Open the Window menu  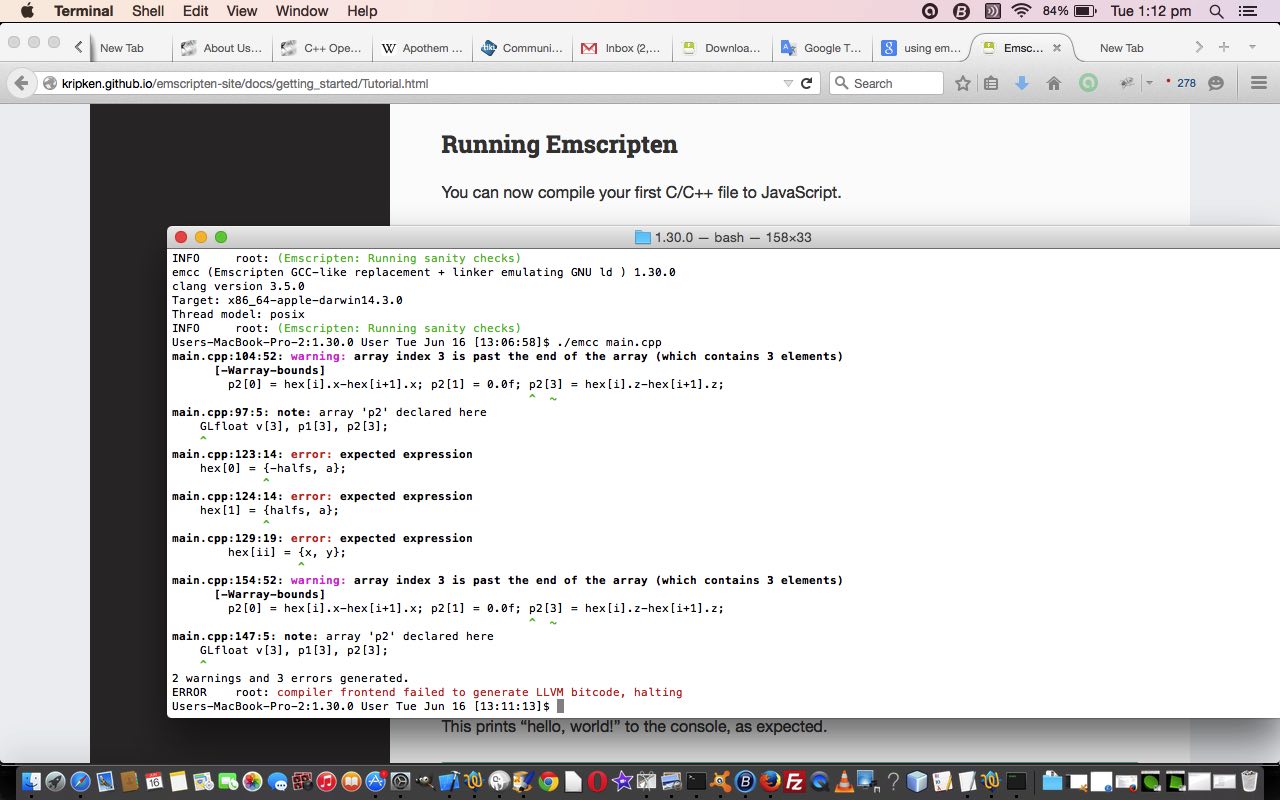302,11
